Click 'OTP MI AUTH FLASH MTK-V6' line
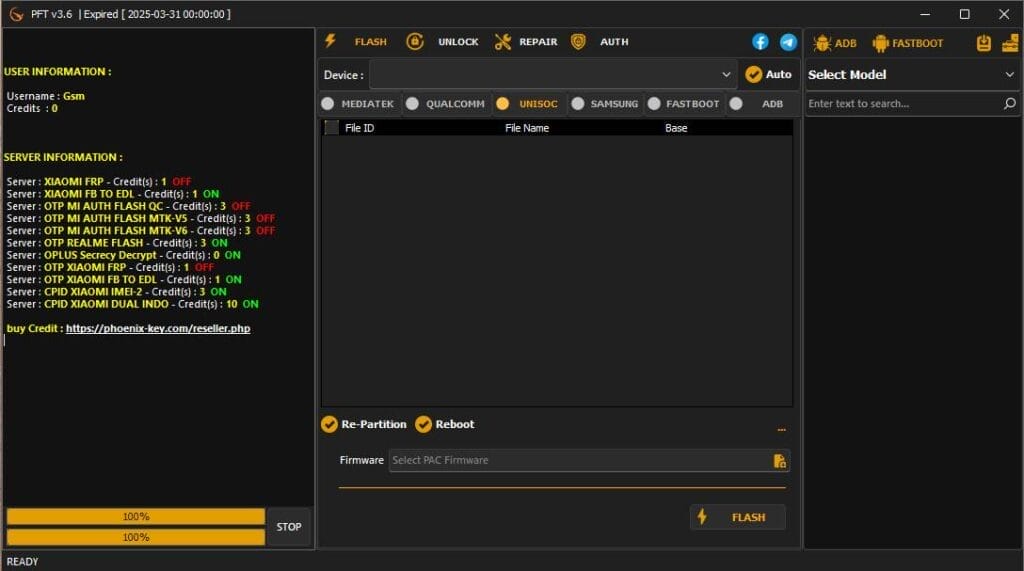Viewport: 1024px width, 571px height. coord(140,231)
